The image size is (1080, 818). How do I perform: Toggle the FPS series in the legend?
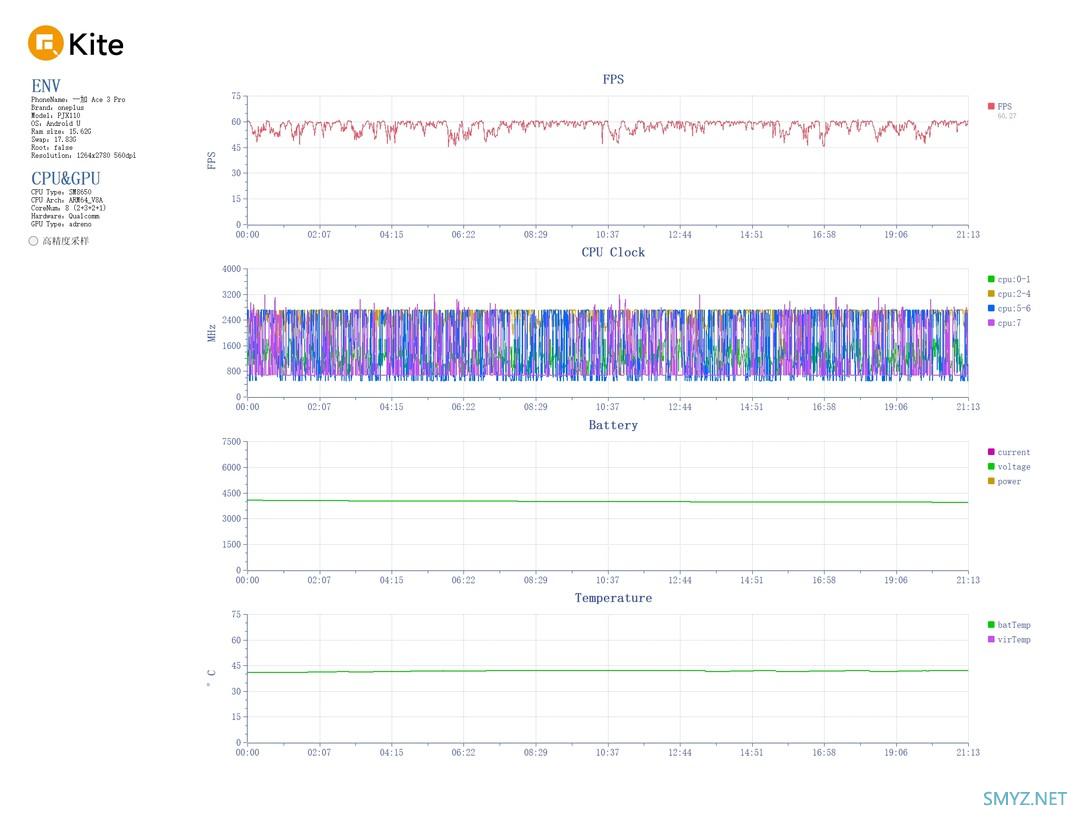(999, 107)
